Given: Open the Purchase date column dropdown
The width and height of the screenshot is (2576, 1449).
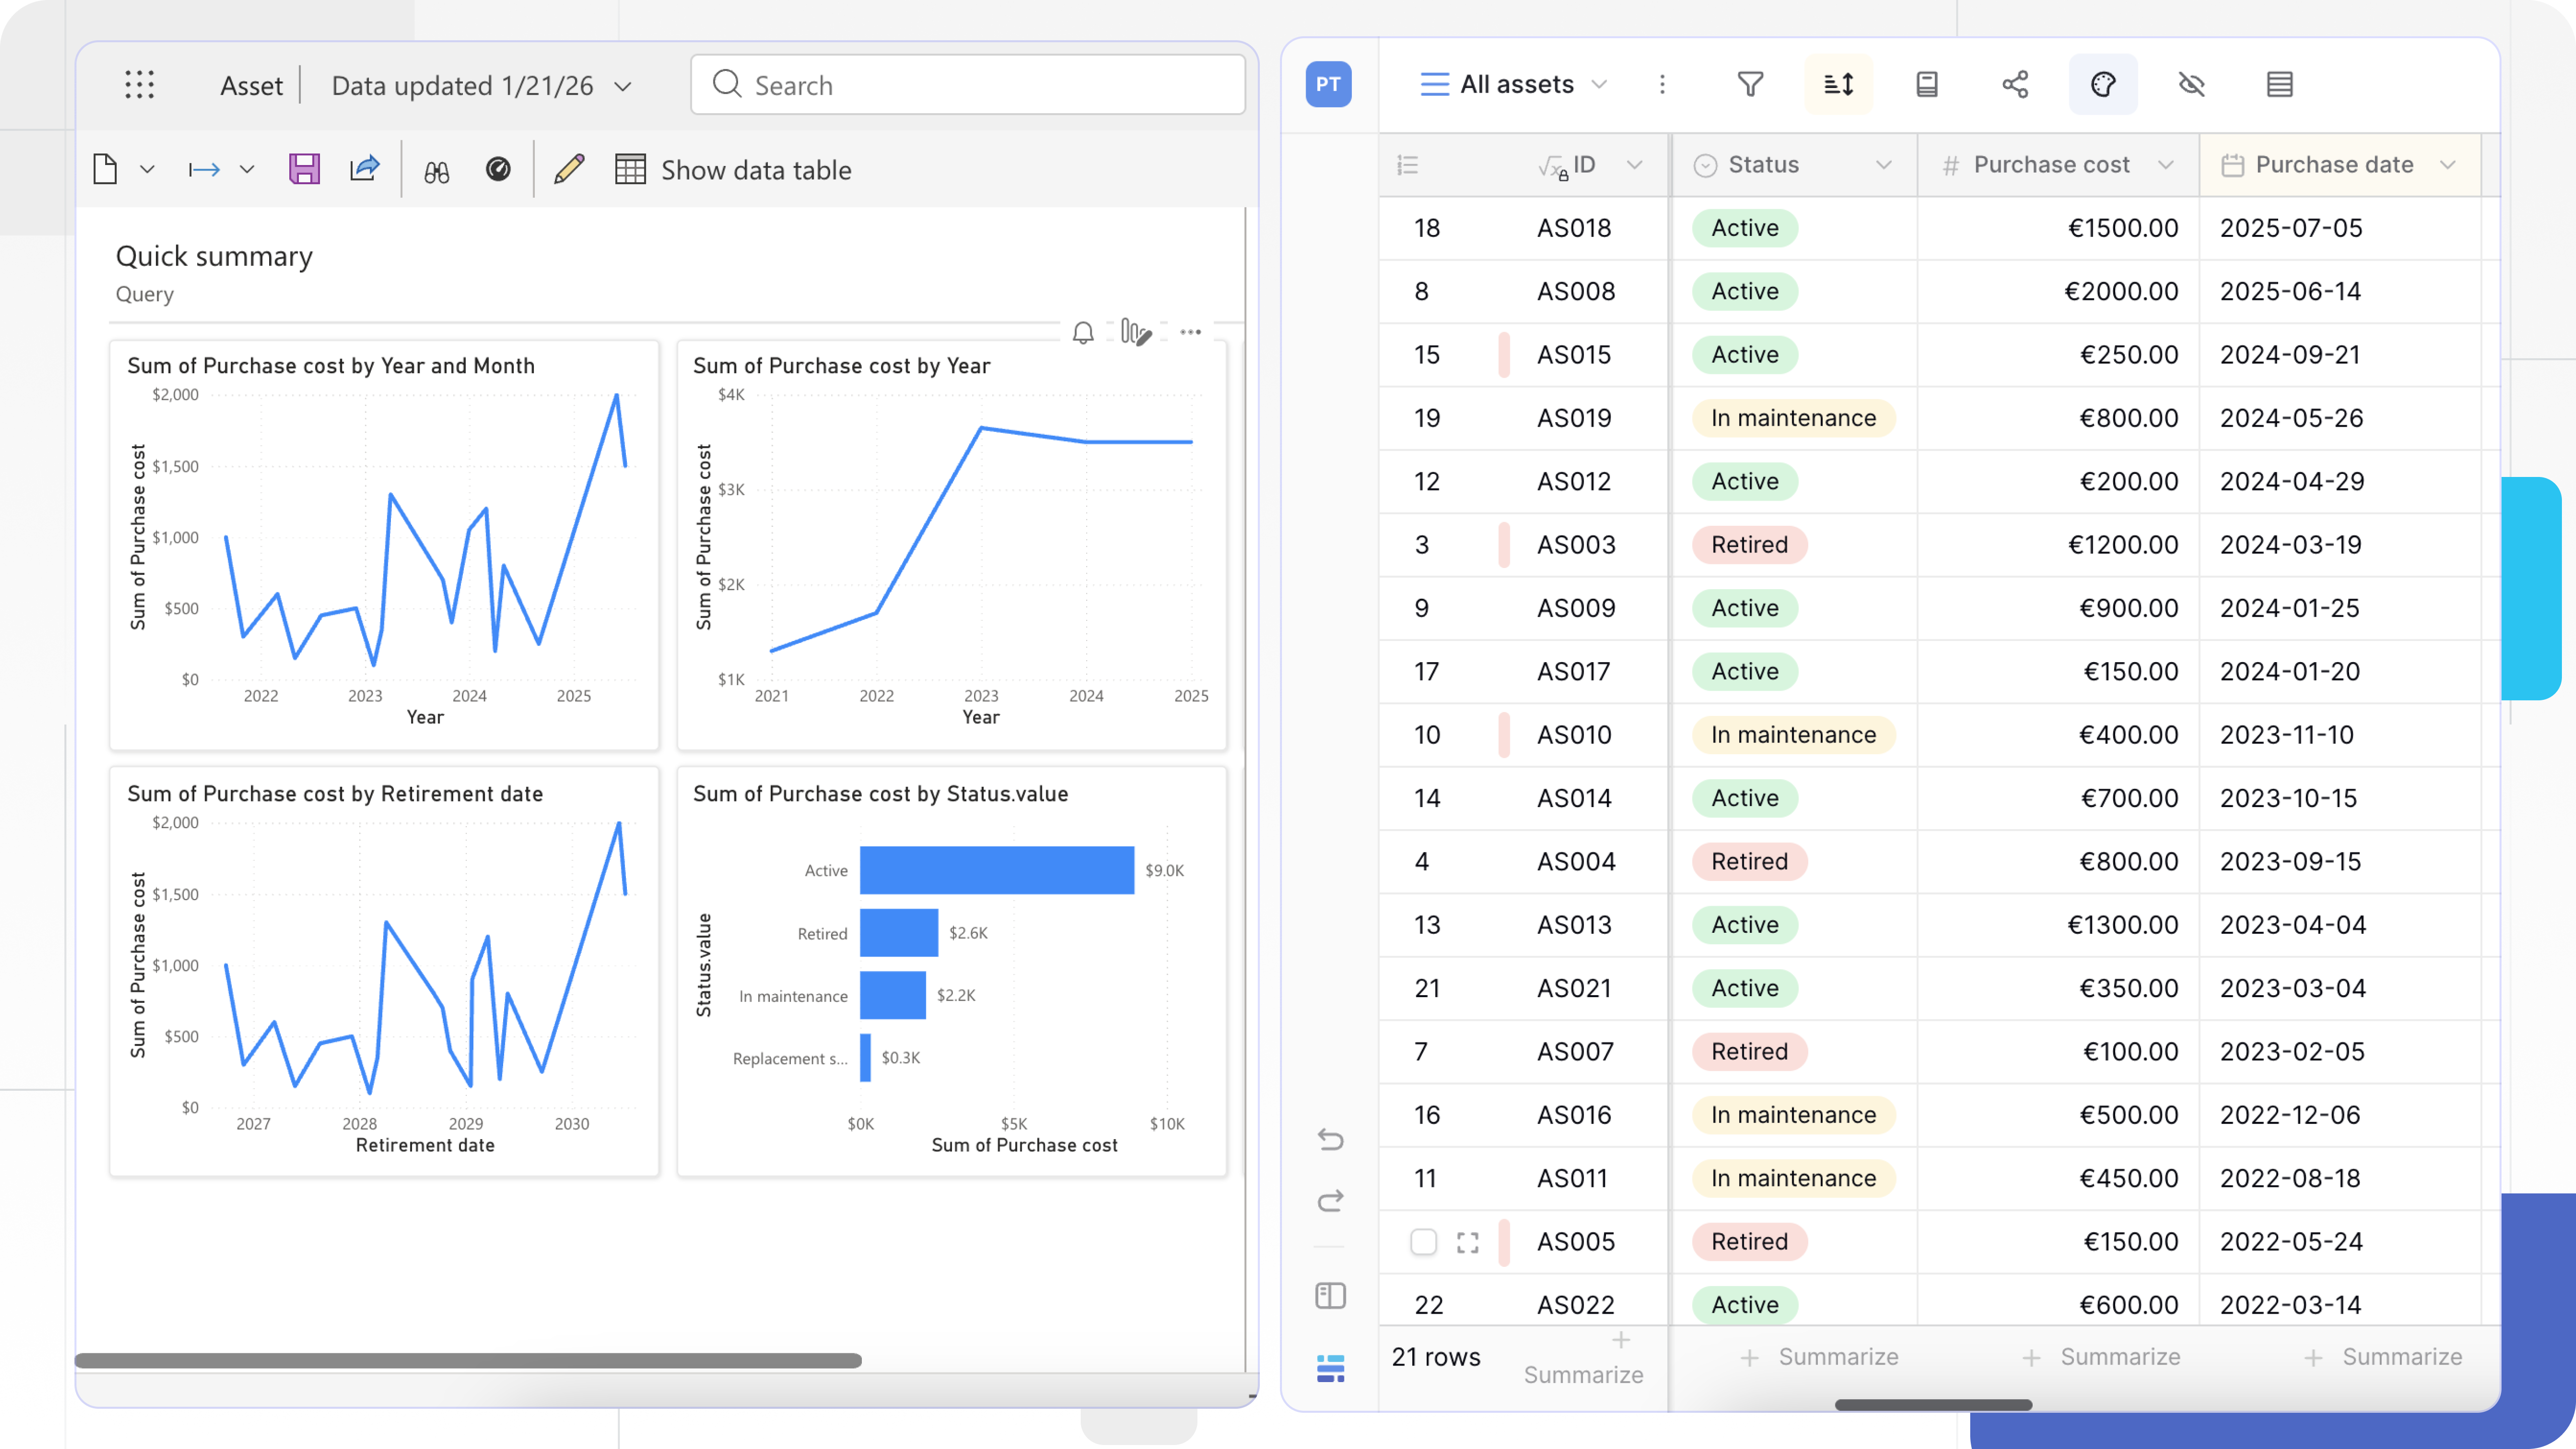Looking at the screenshot, I should point(2449,165).
